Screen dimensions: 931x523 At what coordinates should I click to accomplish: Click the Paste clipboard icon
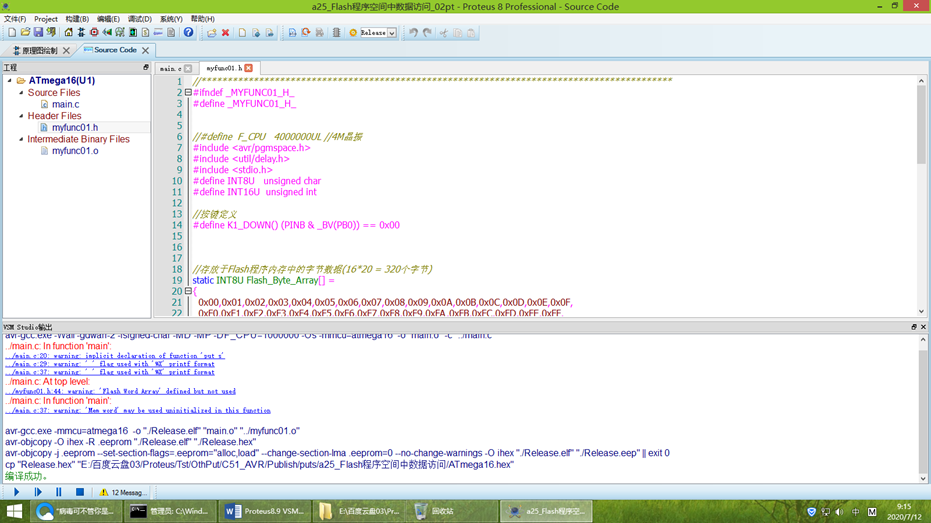coord(471,33)
